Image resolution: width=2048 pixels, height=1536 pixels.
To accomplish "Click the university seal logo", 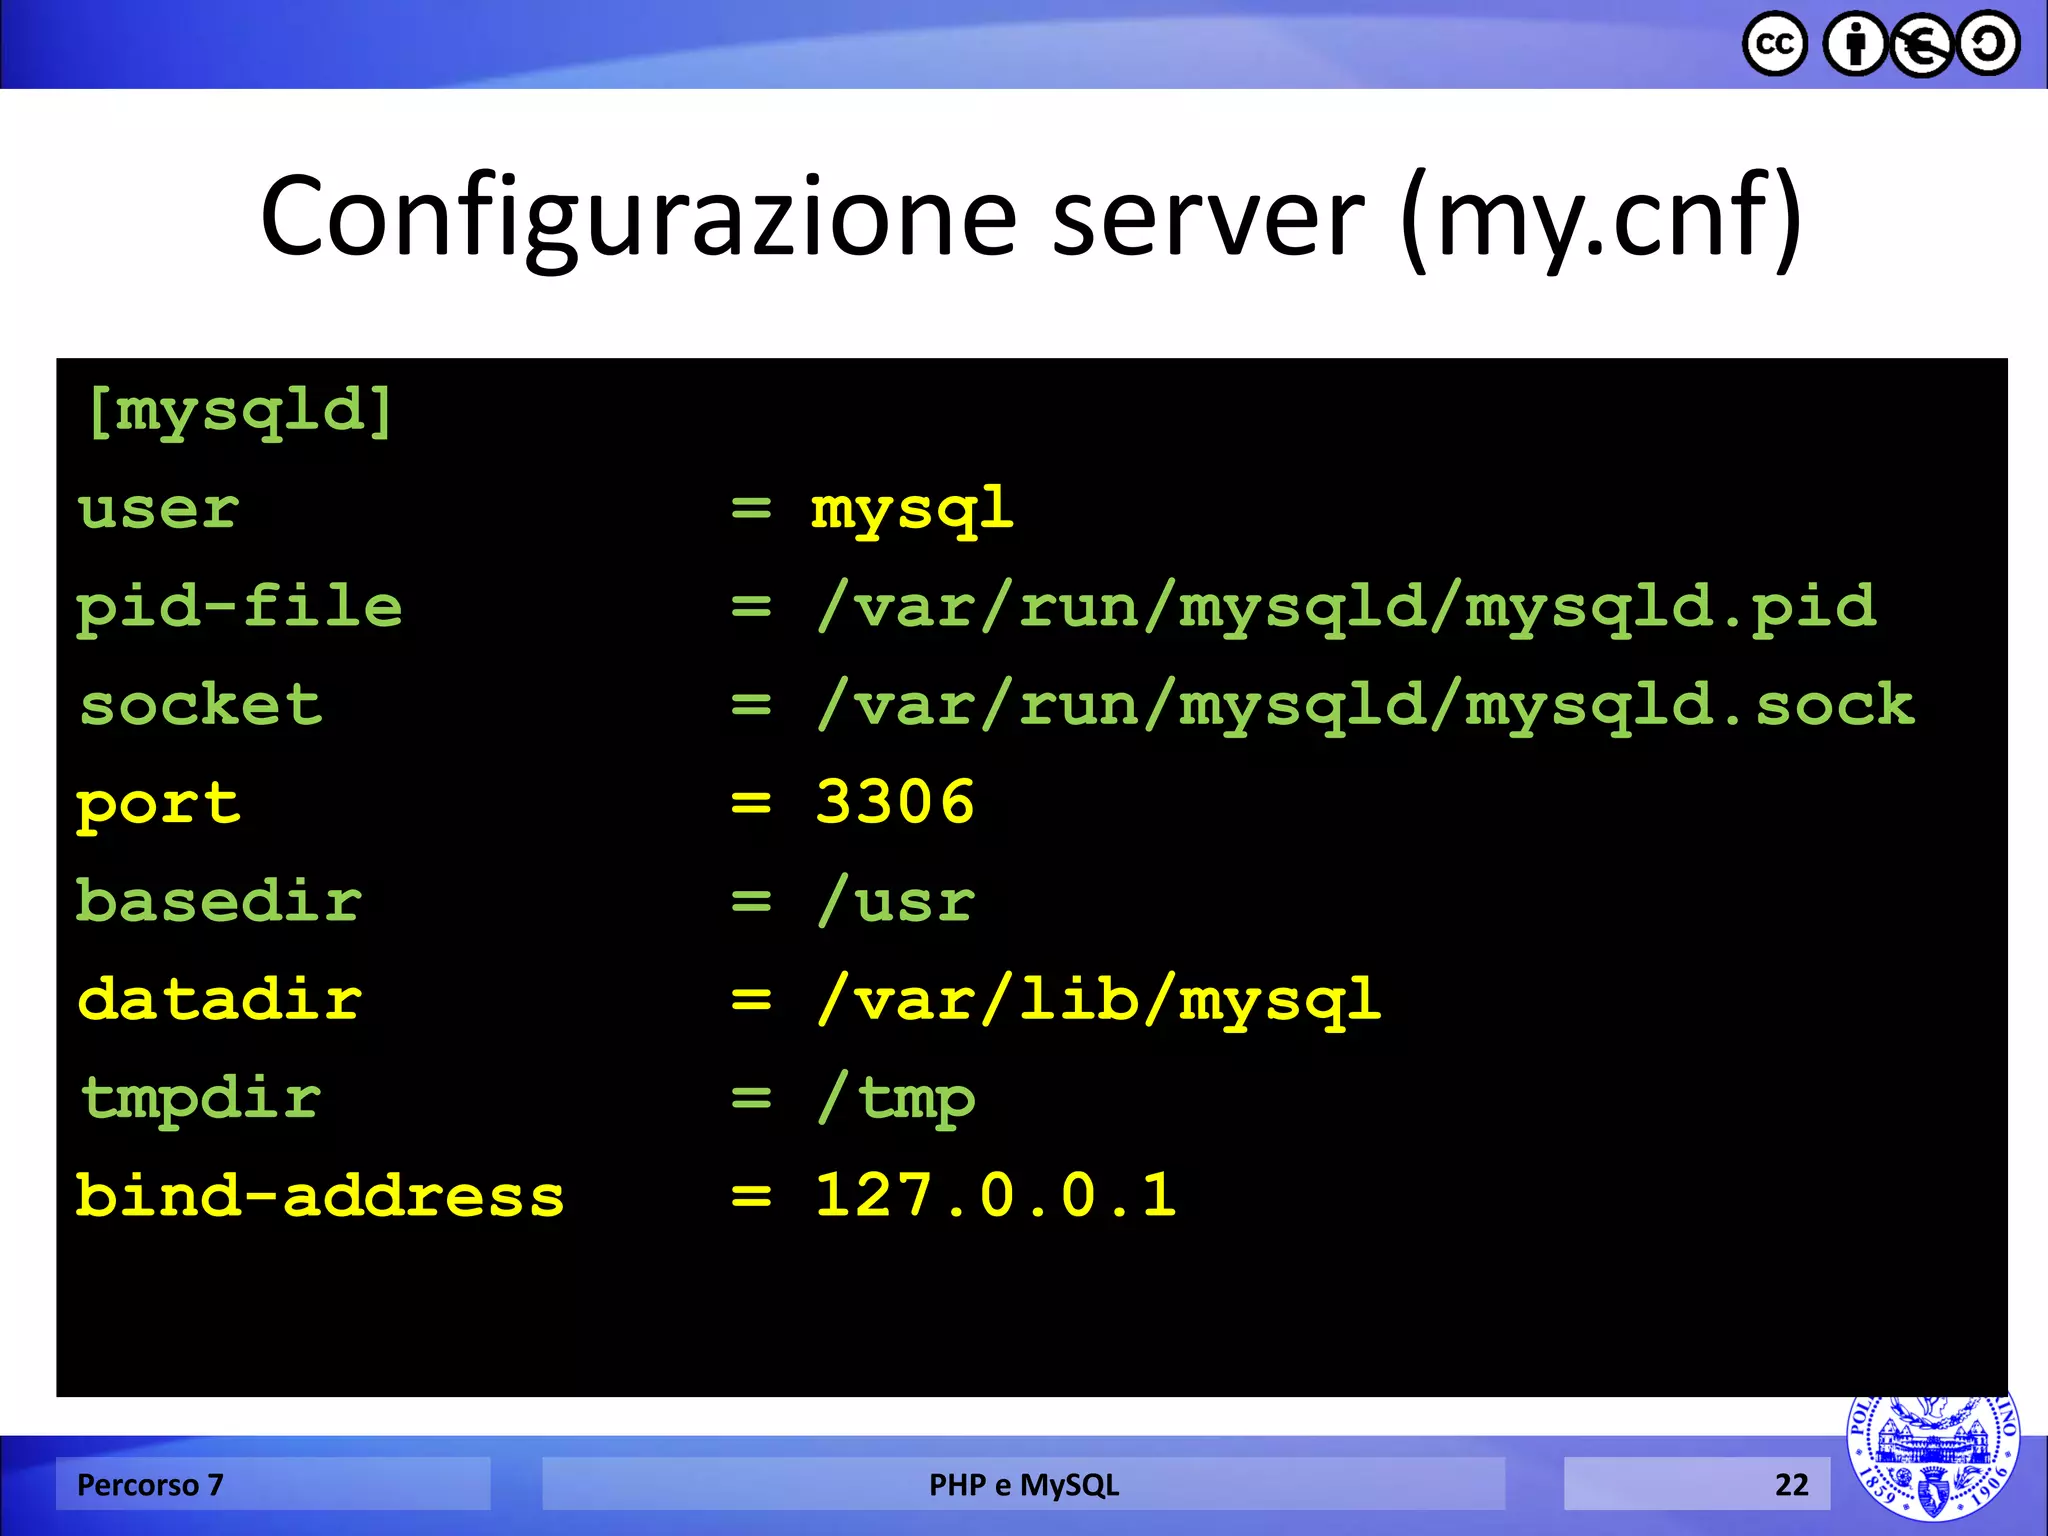I will pos(1932,1458).
